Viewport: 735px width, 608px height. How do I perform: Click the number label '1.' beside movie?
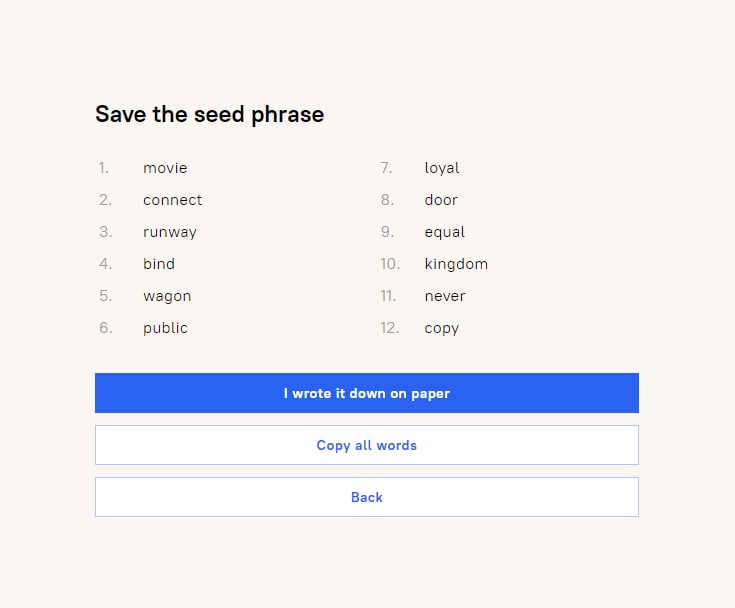(x=104, y=168)
